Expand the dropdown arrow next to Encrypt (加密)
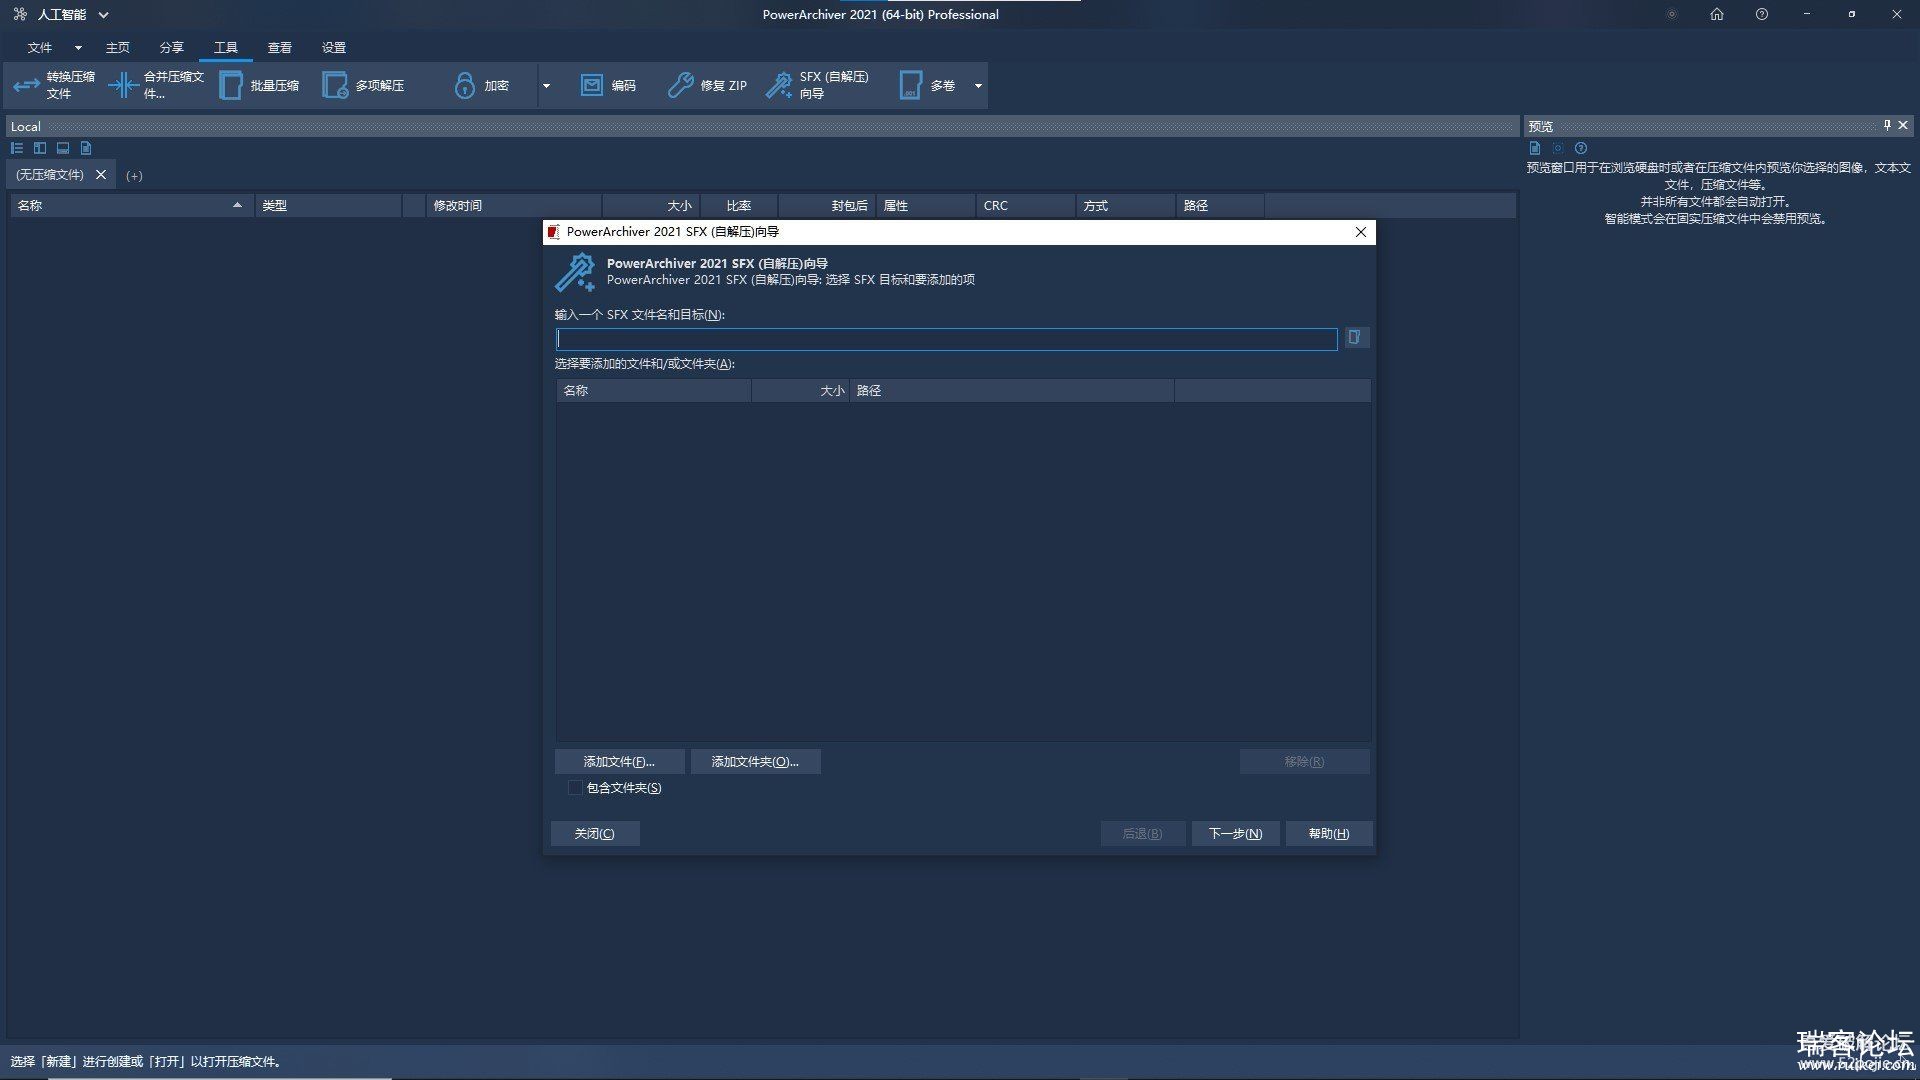The image size is (1920, 1080). pos(546,86)
